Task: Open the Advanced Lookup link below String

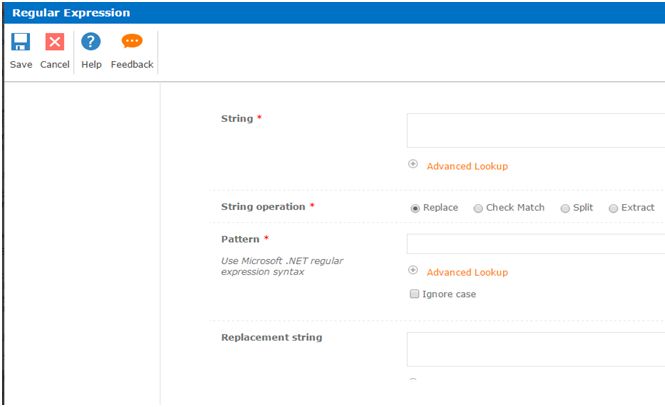Action: (467, 166)
